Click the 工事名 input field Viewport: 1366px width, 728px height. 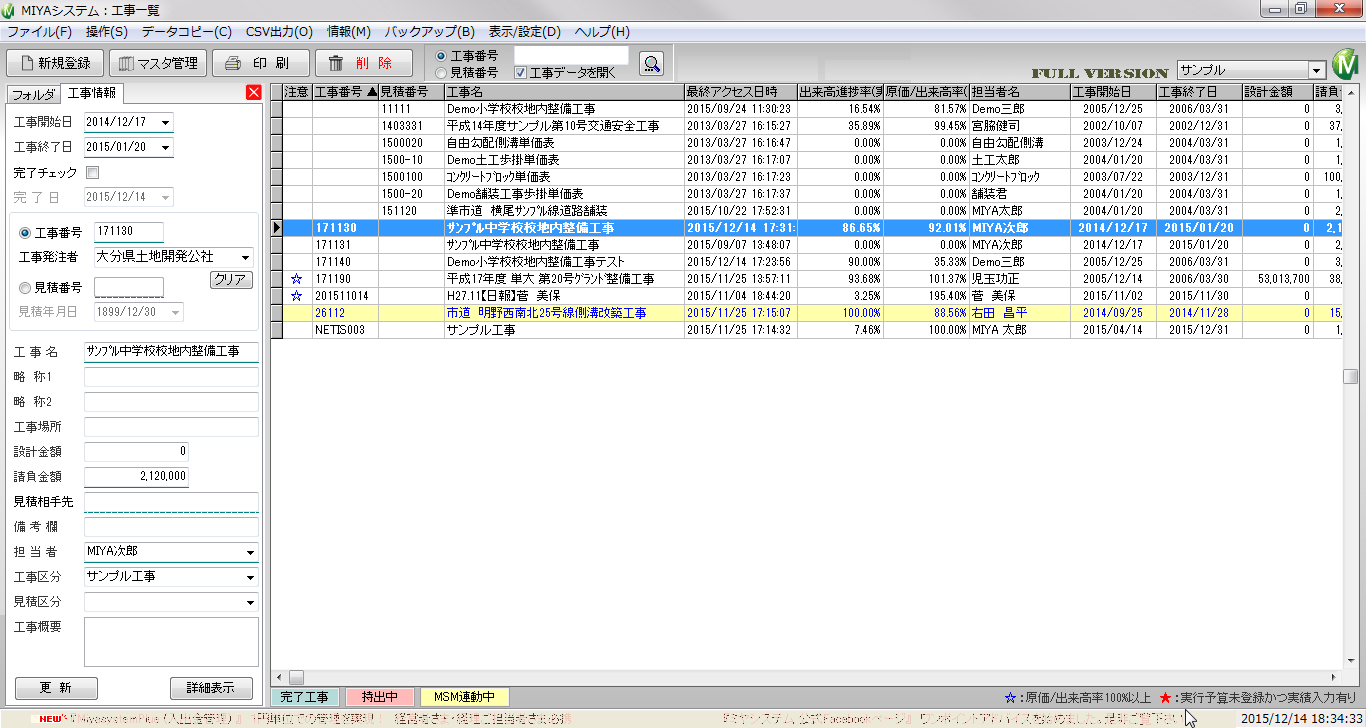click(x=171, y=352)
